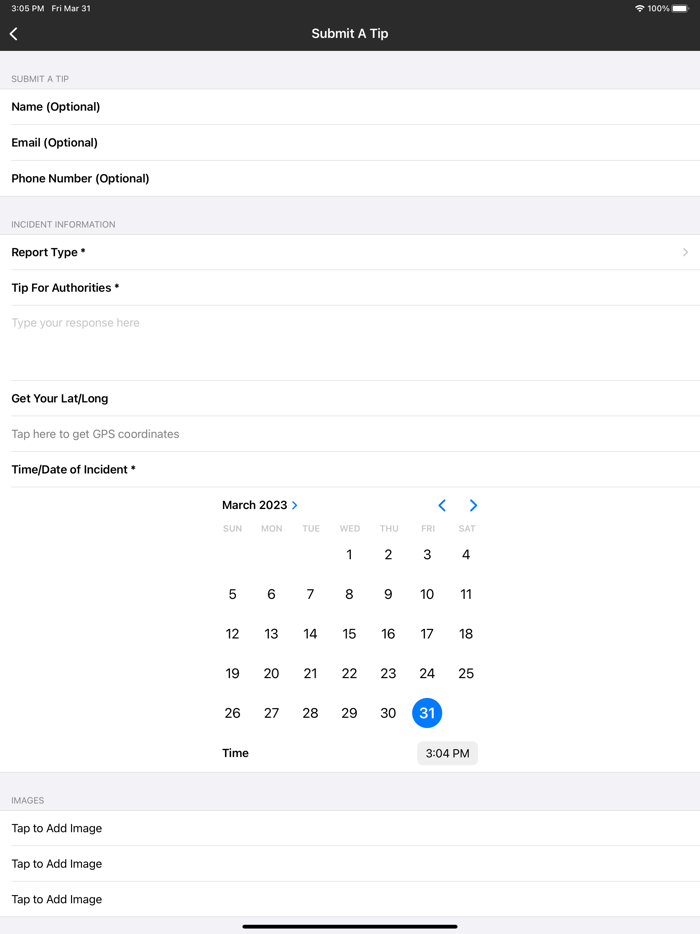Select March 18 on calendar
Image resolution: width=700 pixels, height=934 pixels.
466,634
